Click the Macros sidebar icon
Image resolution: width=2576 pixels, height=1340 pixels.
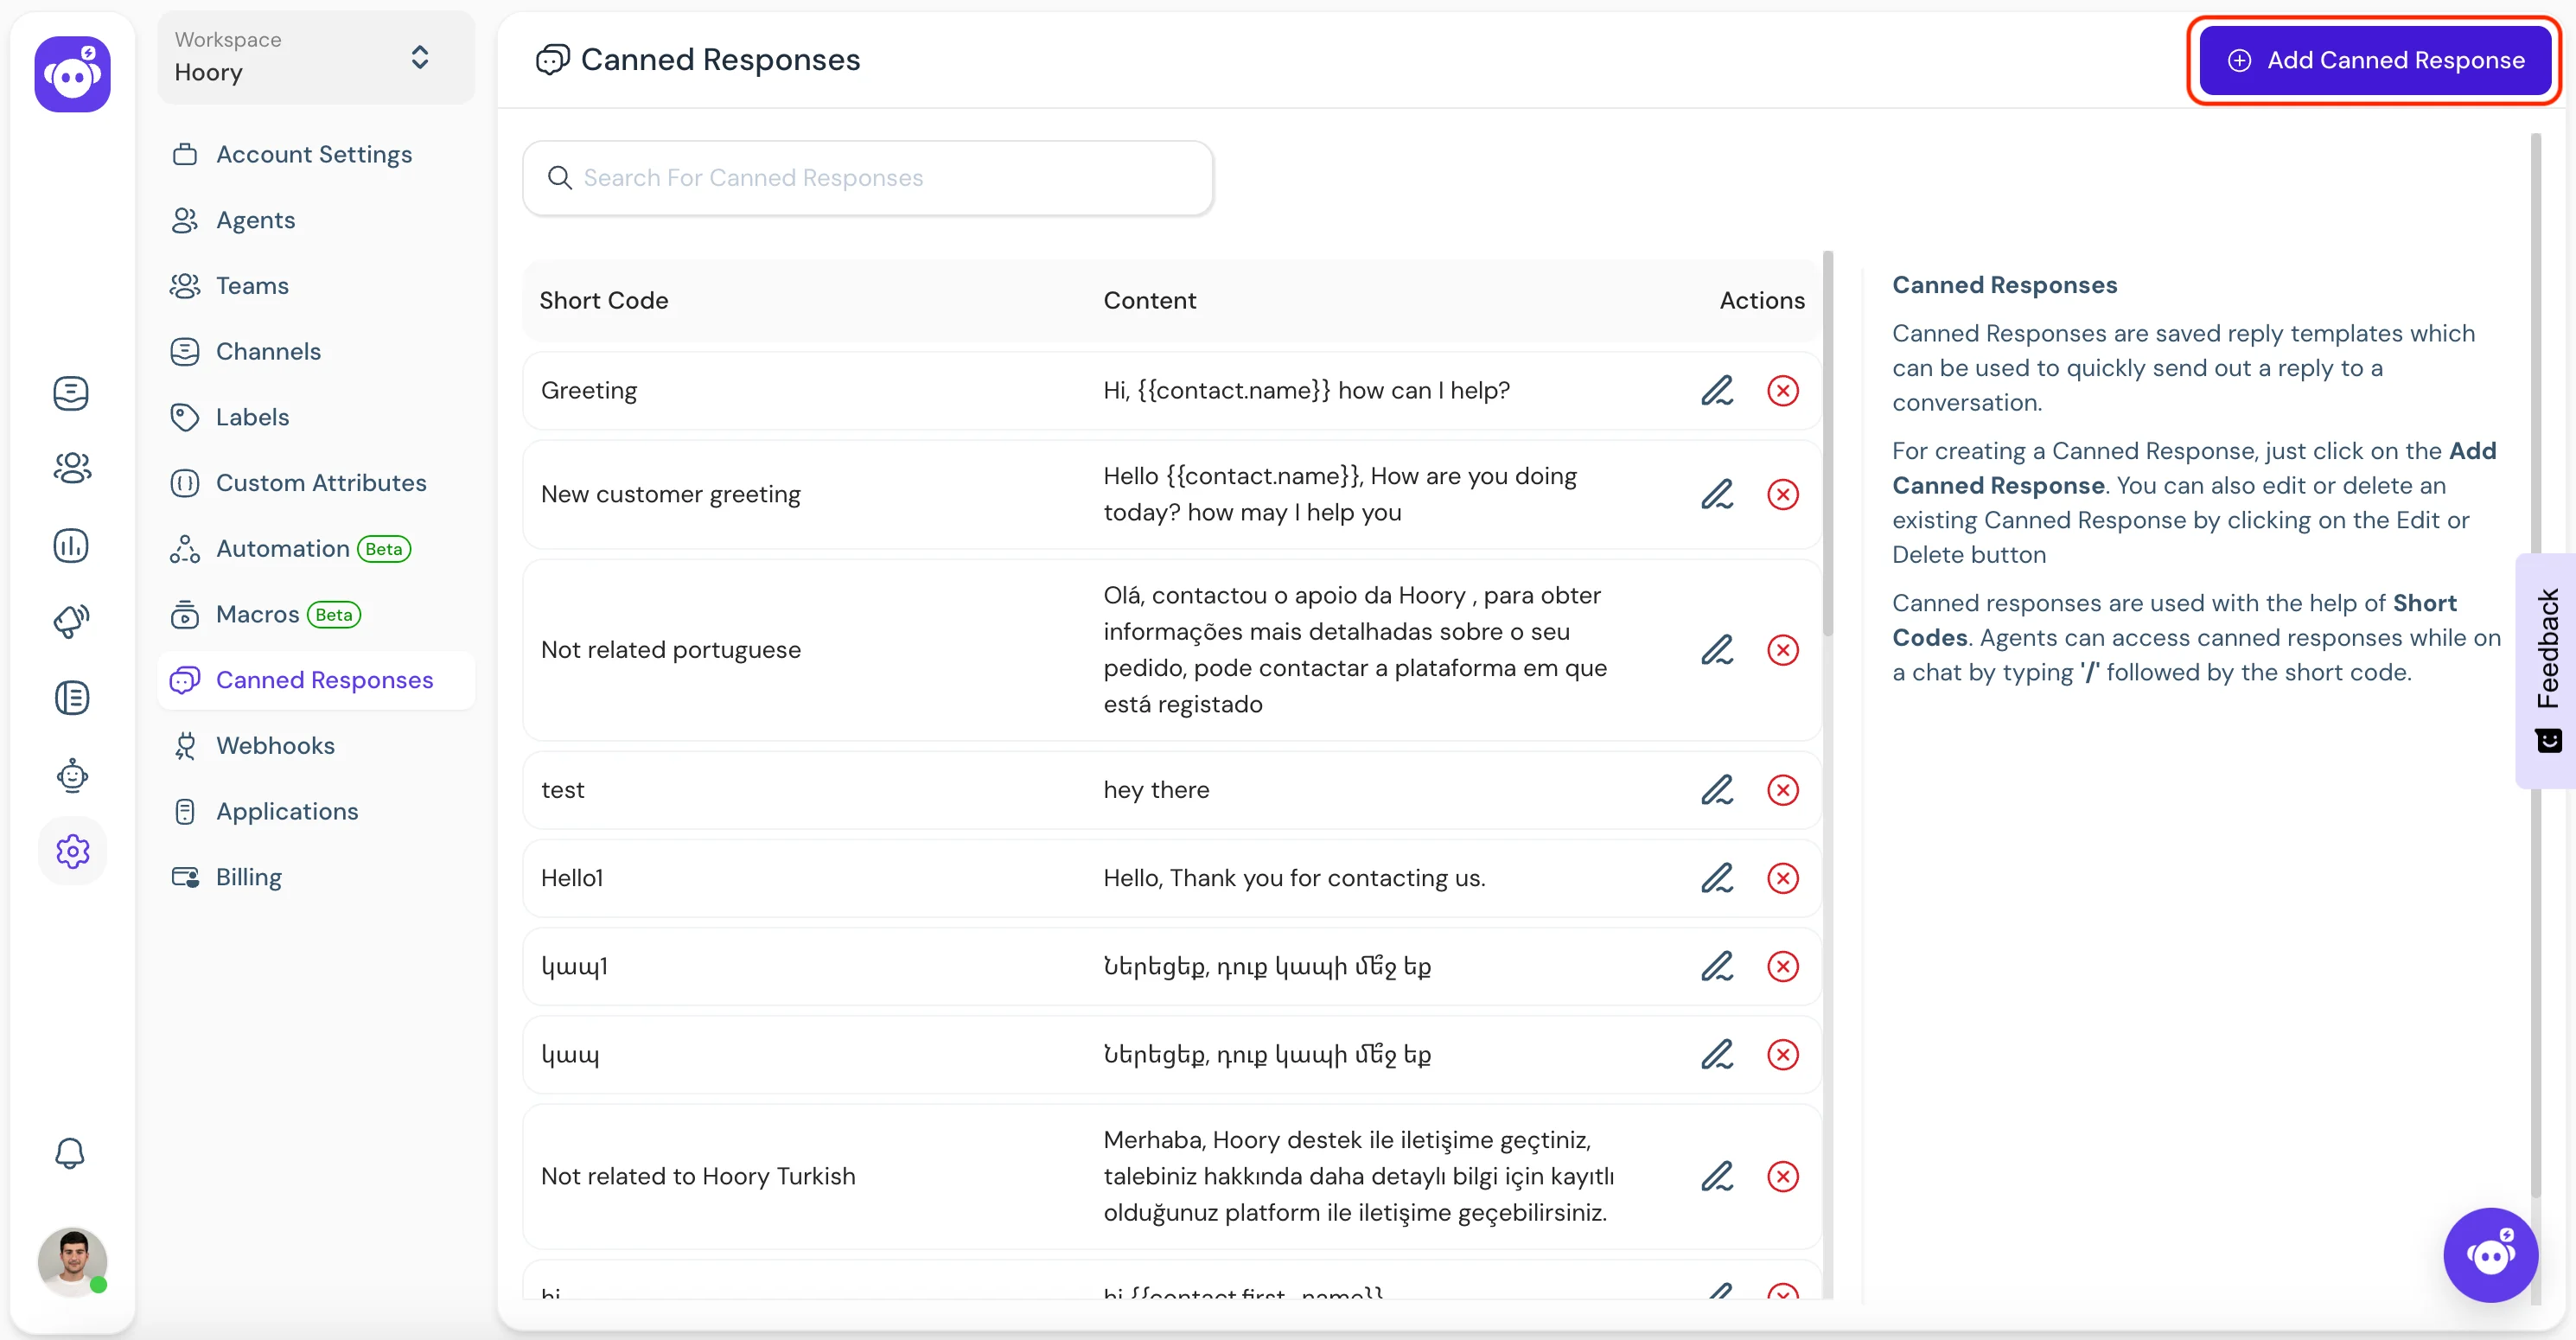pyautogui.click(x=184, y=614)
